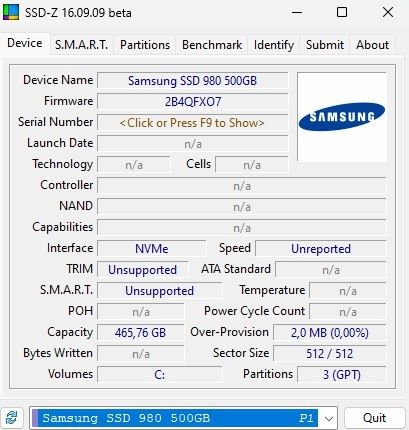The height and width of the screenshot is (430, 409).
Task: Click the Temperature n/a field
Action: click(x=348, y=291)
